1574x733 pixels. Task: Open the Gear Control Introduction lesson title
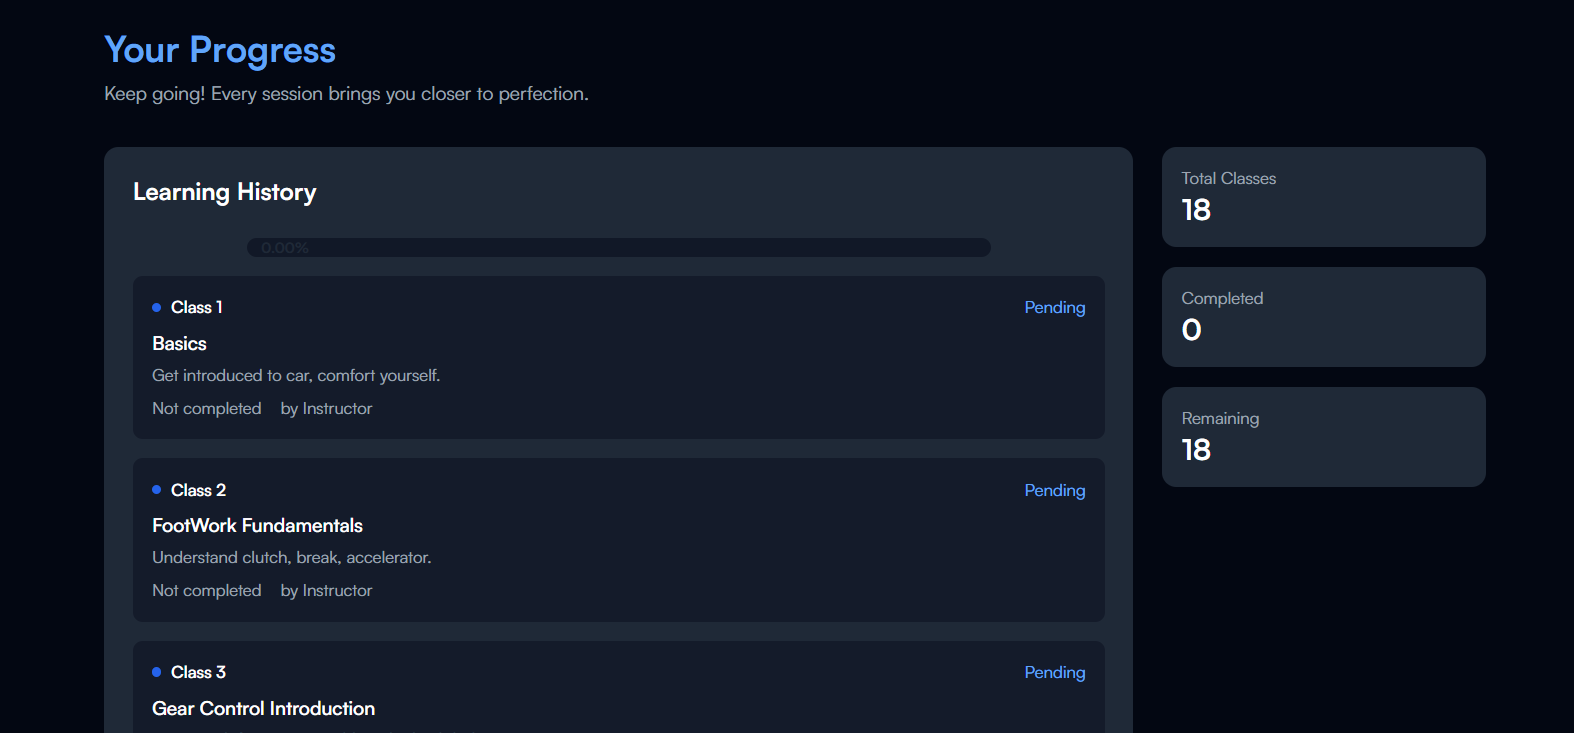point(263,708)
